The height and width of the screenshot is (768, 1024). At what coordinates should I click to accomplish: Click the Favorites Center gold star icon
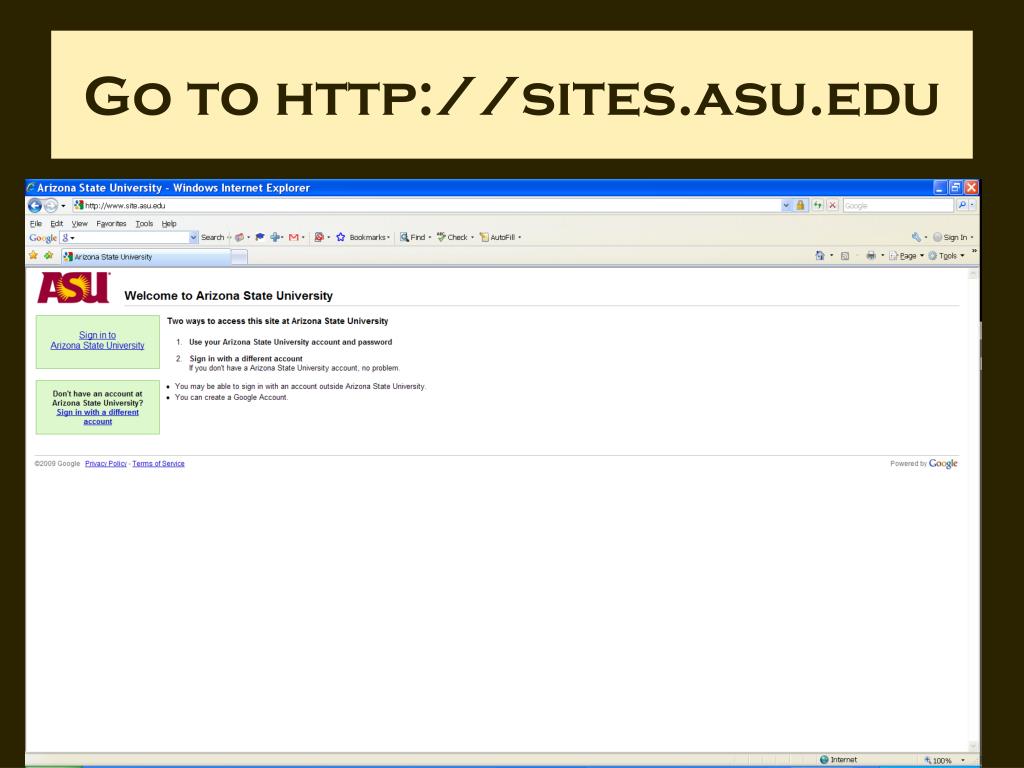33,255
